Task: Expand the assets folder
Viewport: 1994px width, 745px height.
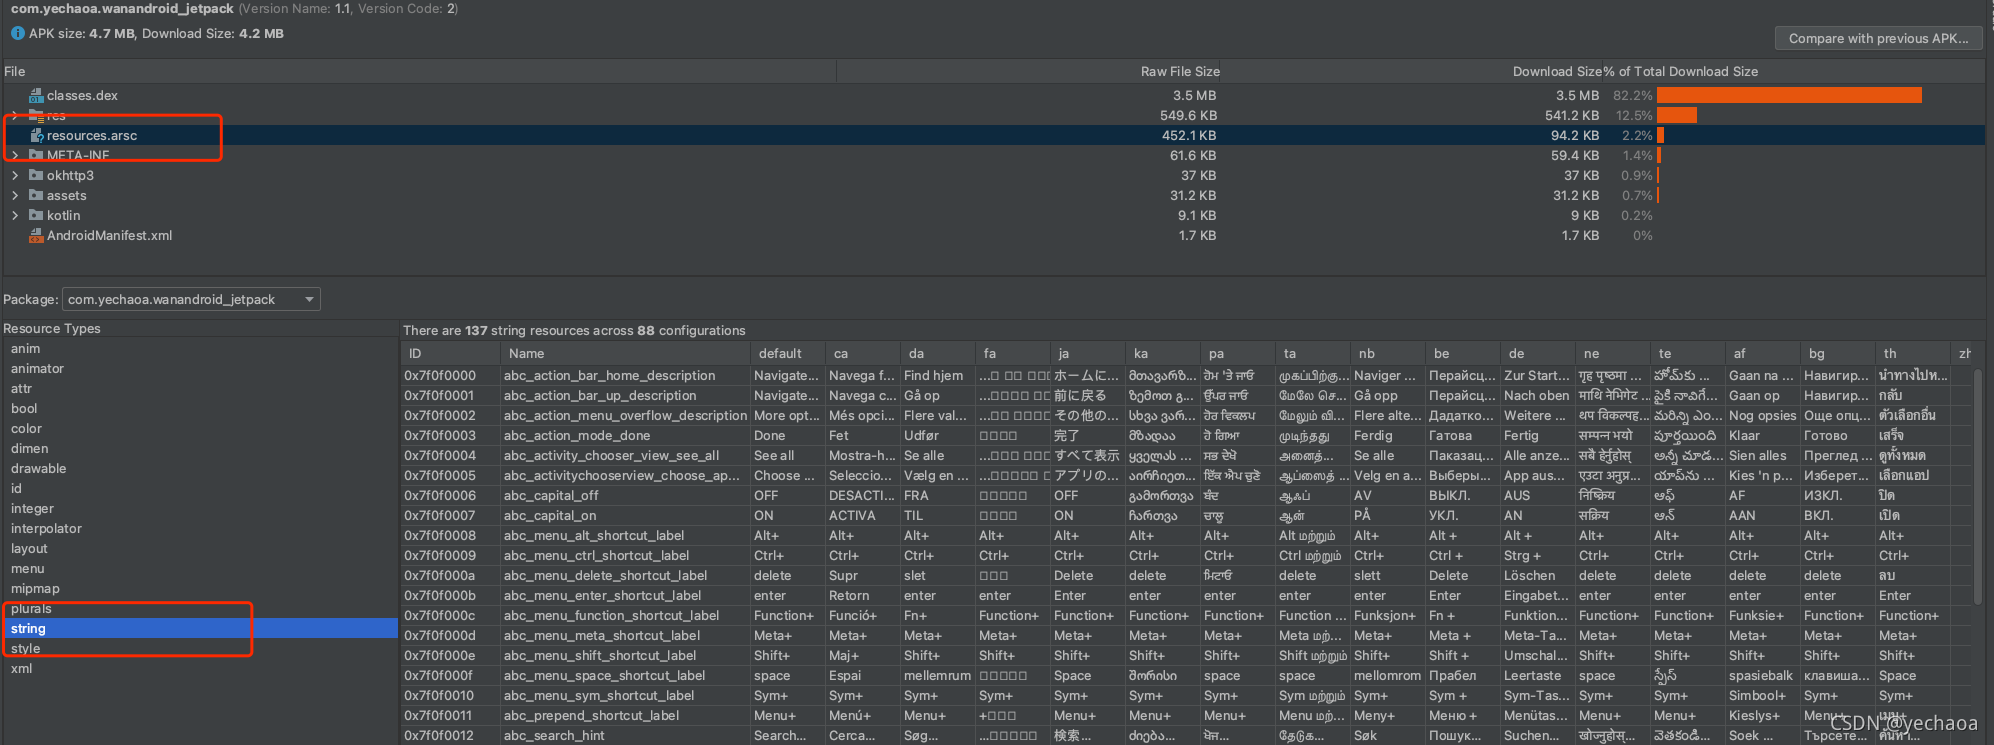Action: coord(15,196)
